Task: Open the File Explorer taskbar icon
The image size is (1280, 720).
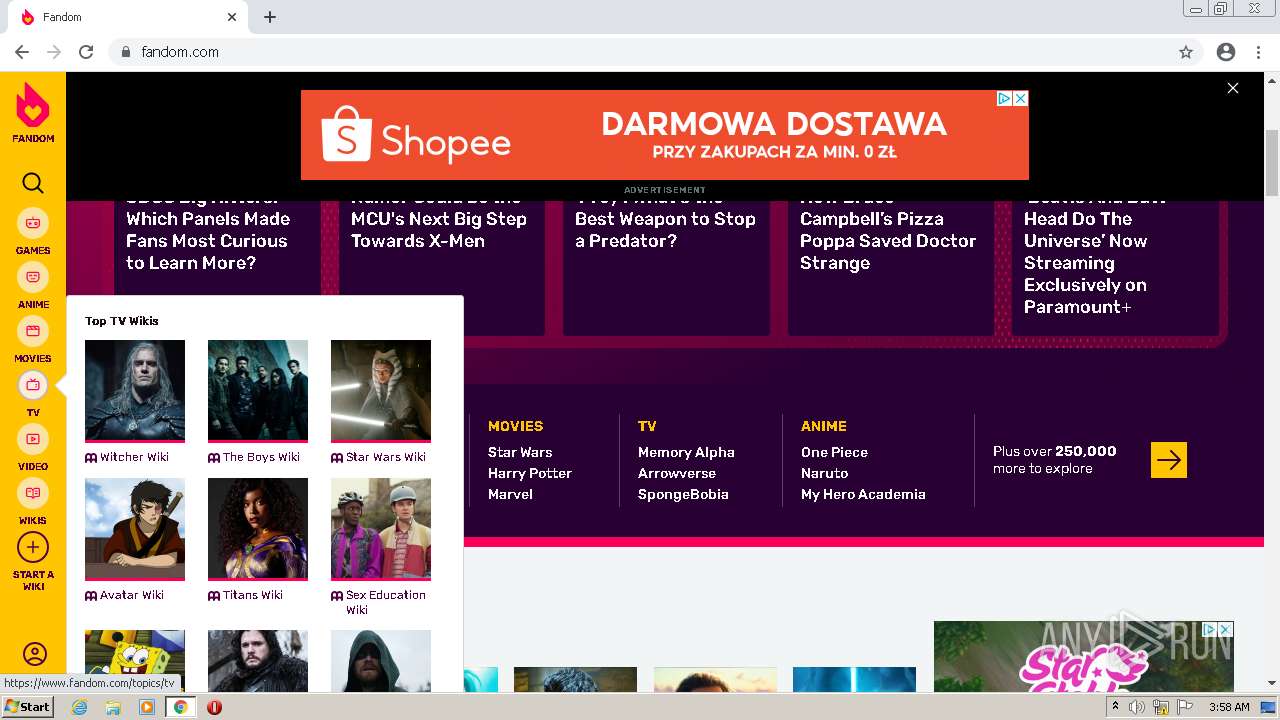Action: pos(113,707)
